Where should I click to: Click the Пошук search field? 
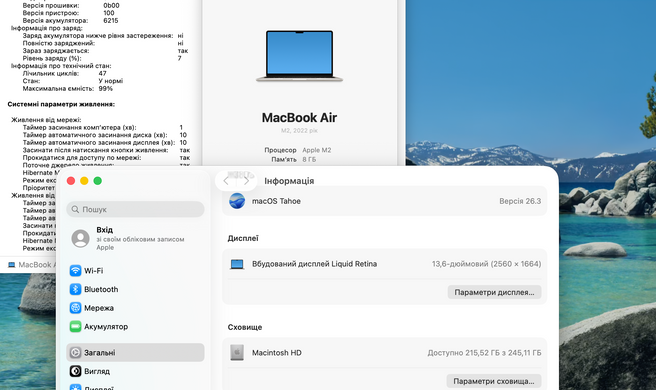(x=135, y=209)
